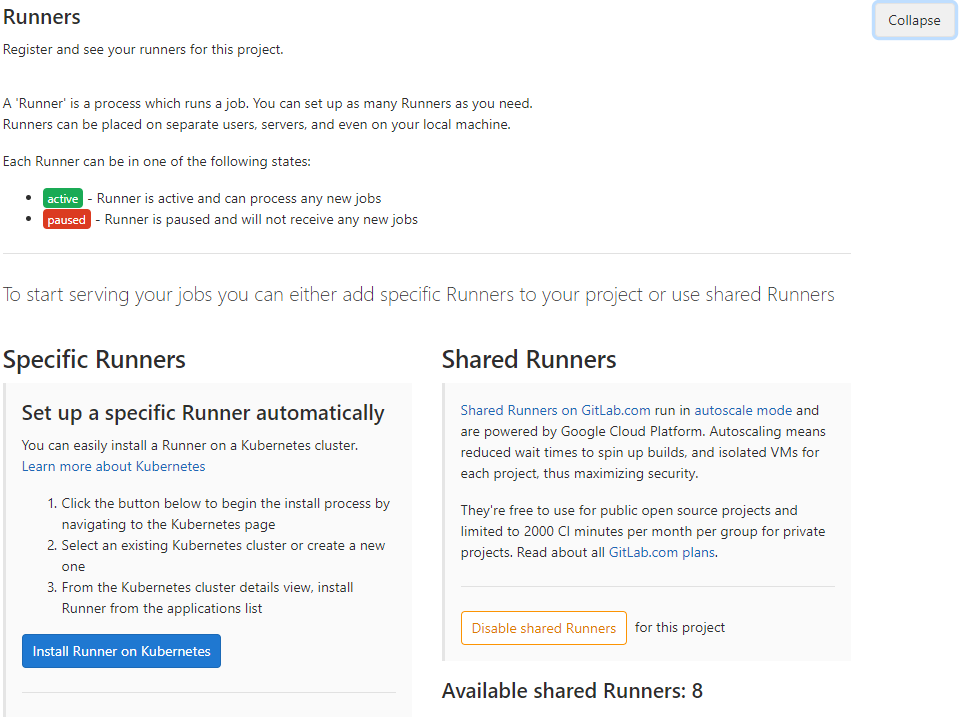The width and height of the screenshot is (972, 717).
Task: Click 'Register and see your runners' description
Action: pyautogui.click(x=143, y=50)
